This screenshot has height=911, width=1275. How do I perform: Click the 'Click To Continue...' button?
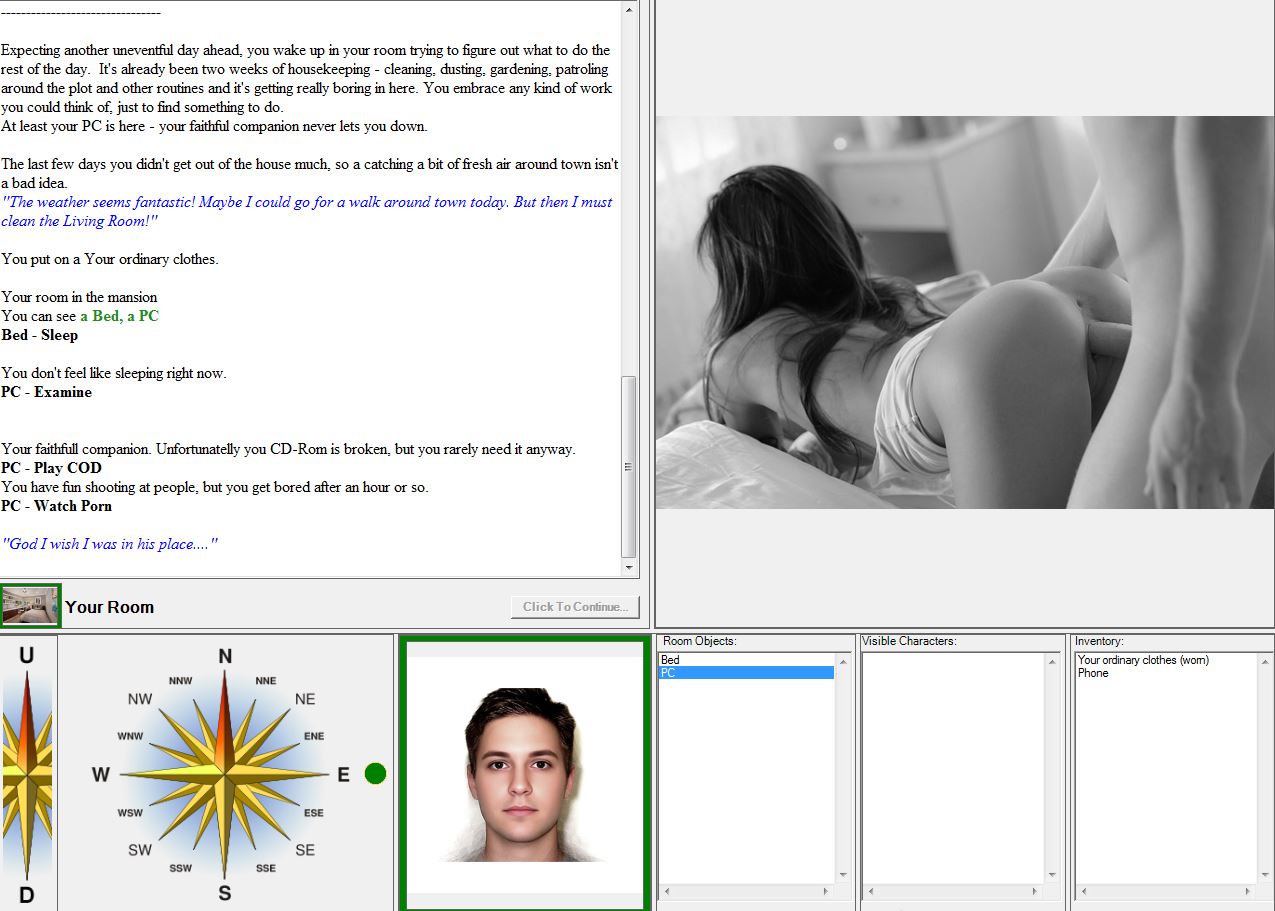coord(574,607)
